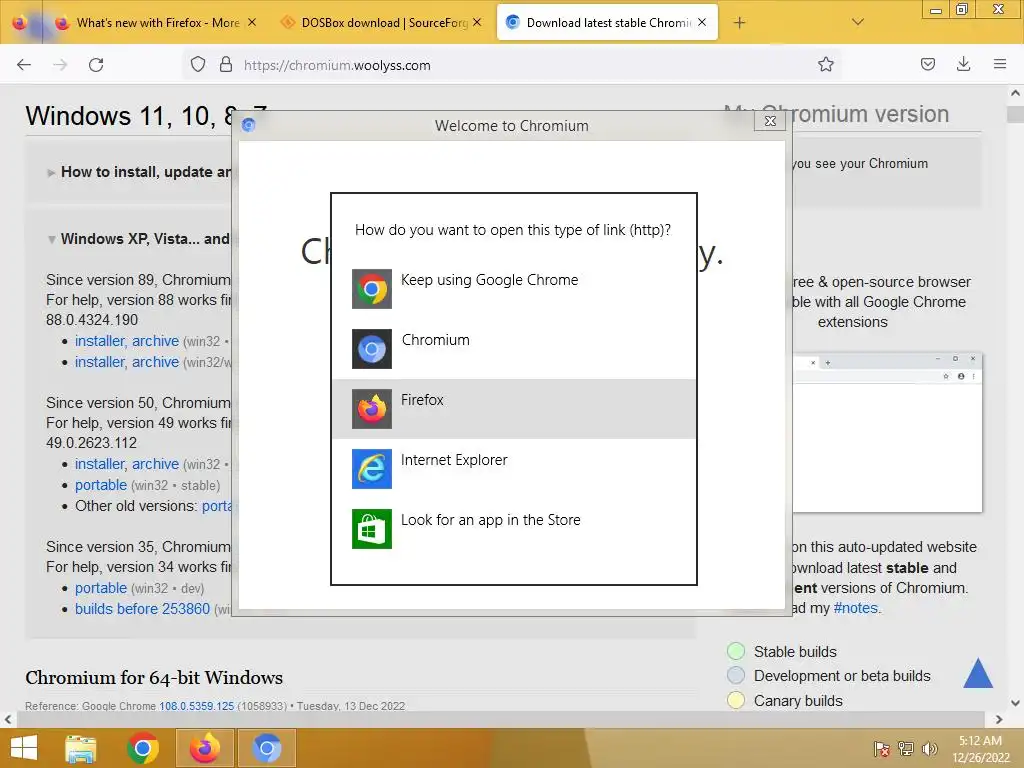Close the DOSBox download tab
Viewport: 1024px width, 768px height.
coord(477,22)
